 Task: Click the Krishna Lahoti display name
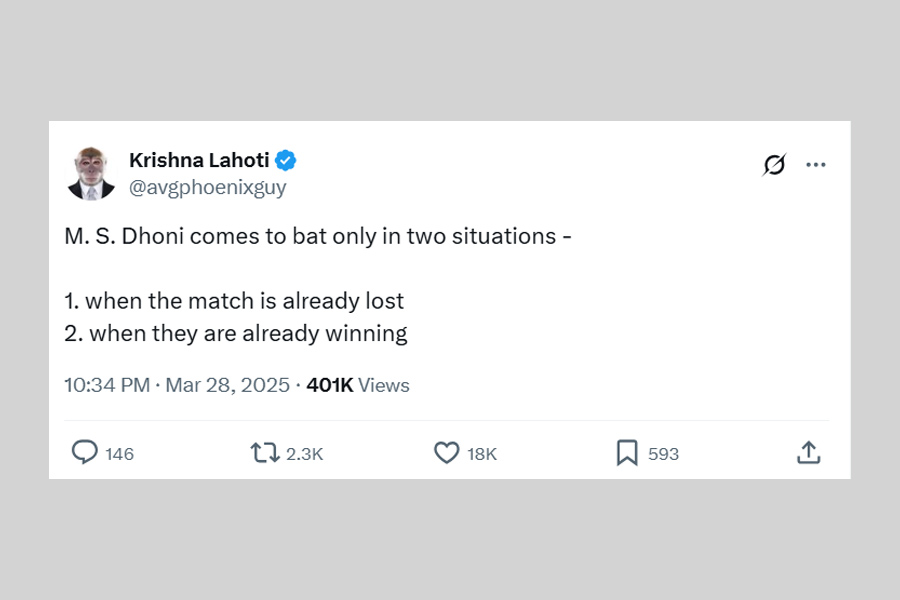[200, 160]
